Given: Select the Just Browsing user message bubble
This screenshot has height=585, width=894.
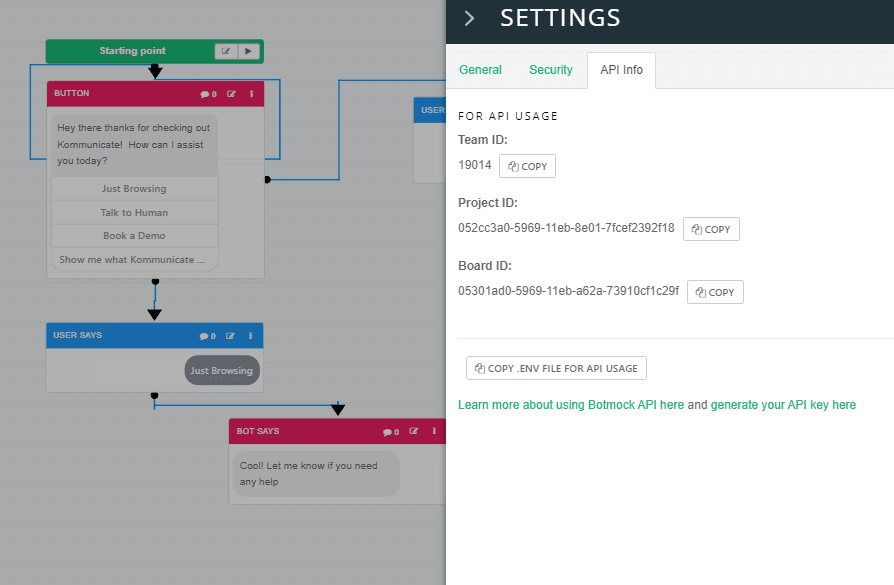Looking at the screenshot, I should (x=222, y=371).
